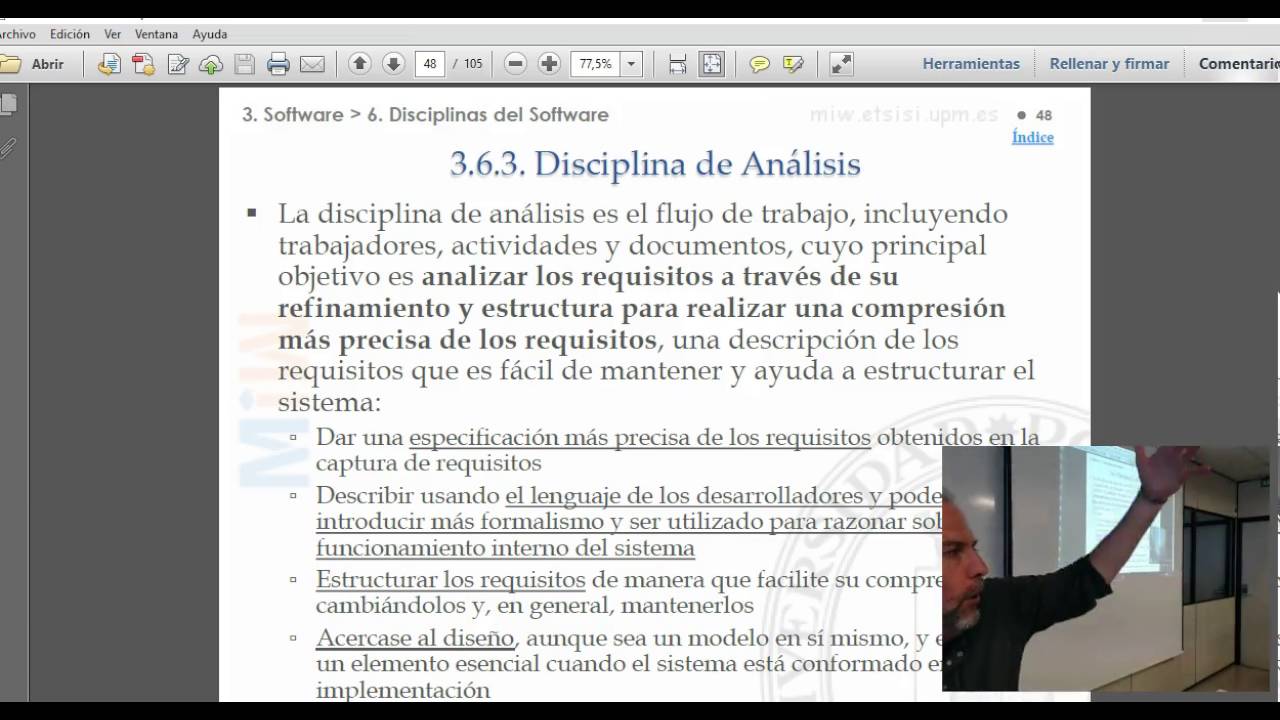Click the add sticky note icon
Image resolution: width=1280 pixels, height=720 pixels.
[760, 64]
